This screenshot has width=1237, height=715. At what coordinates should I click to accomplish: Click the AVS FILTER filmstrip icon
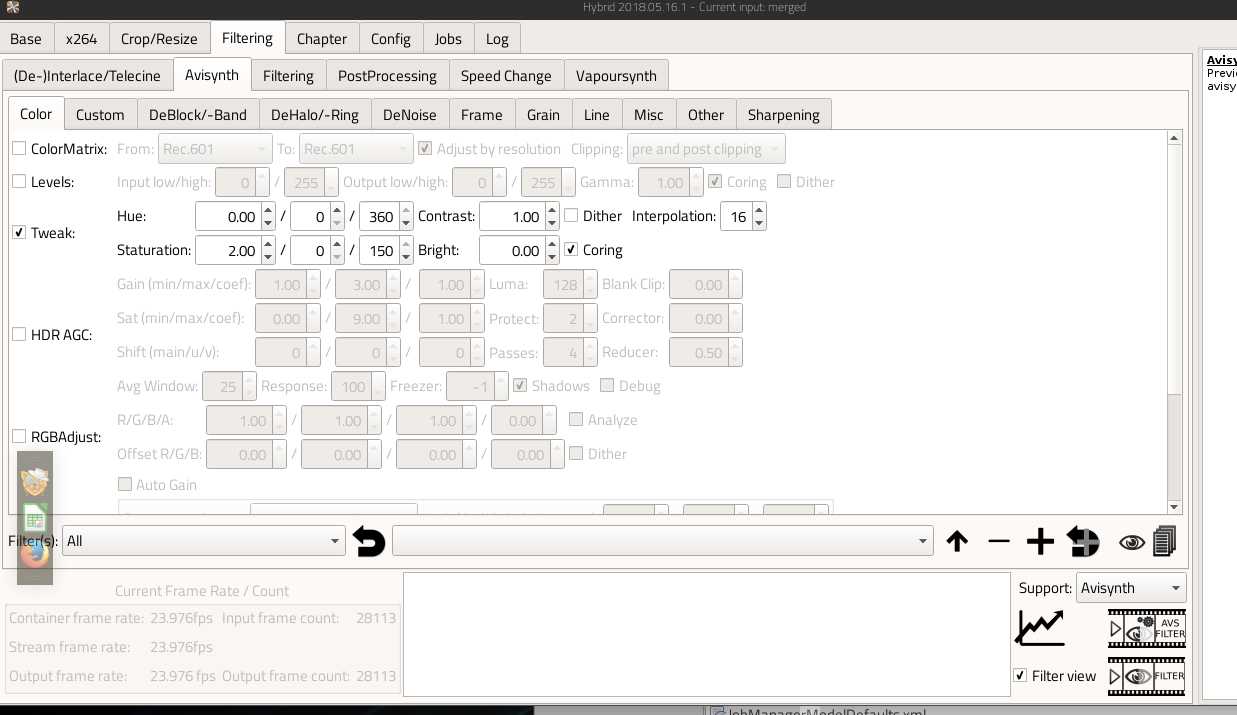1146,628
